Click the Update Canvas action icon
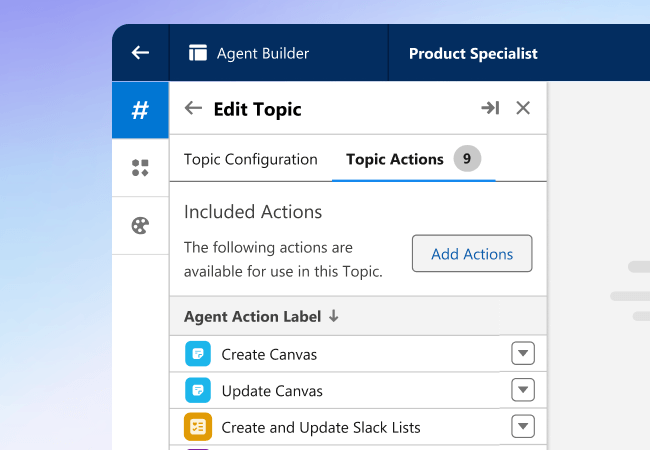Screen dimensions: 650x450 [x=198, y=390]
